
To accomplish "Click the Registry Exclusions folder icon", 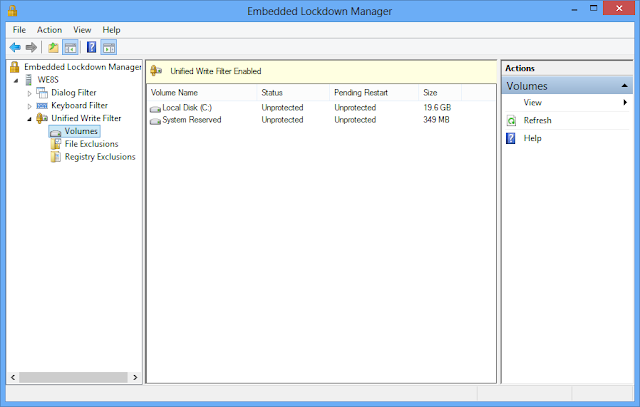I will [x=56, y=157].
